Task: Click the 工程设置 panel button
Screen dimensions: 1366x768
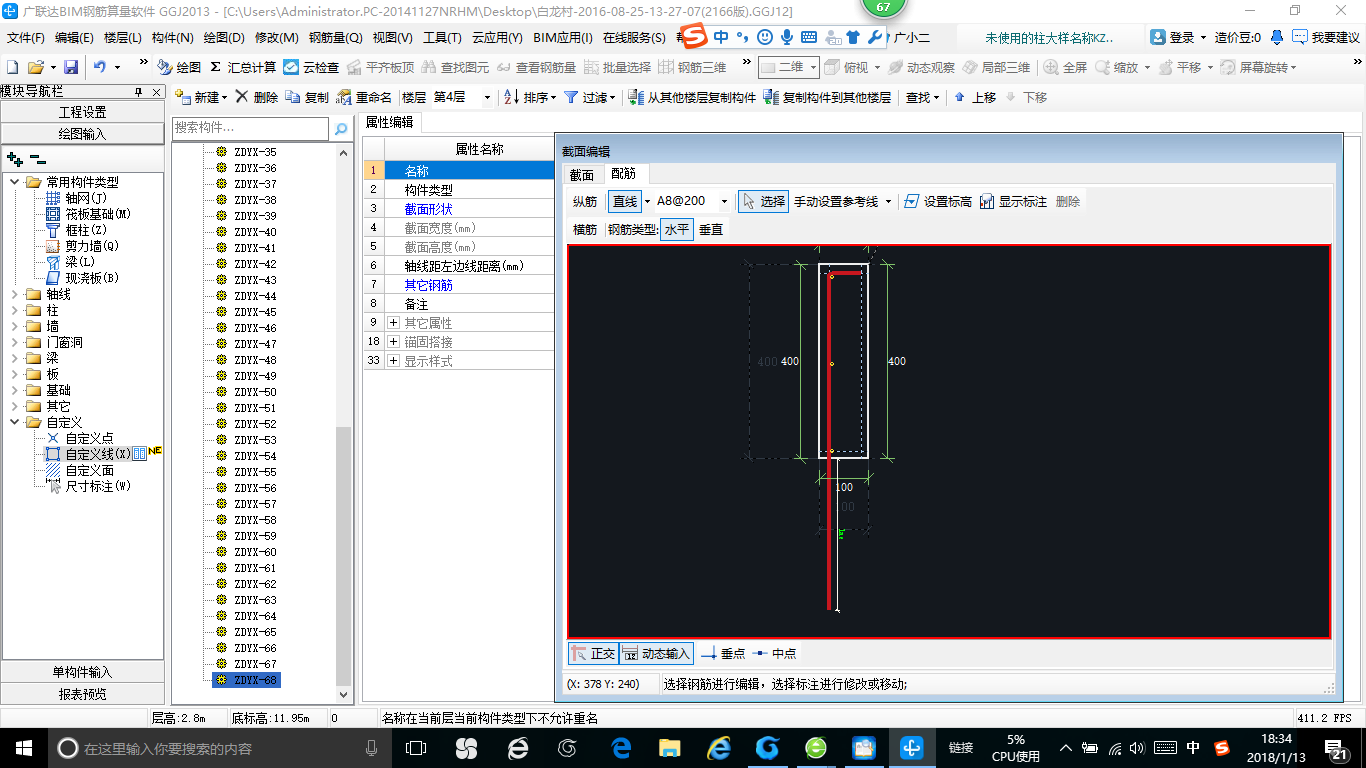Action: coord(82,112)
